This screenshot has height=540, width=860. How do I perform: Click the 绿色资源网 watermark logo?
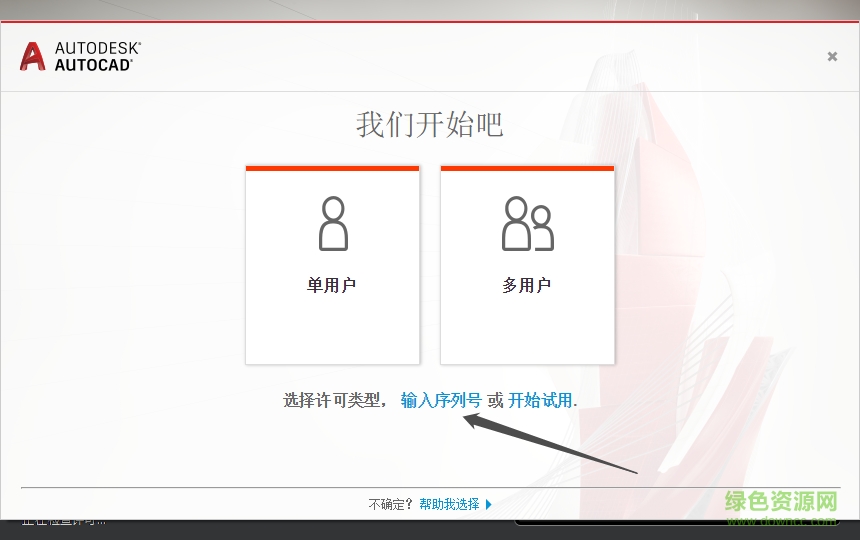[x=781, y=504]
